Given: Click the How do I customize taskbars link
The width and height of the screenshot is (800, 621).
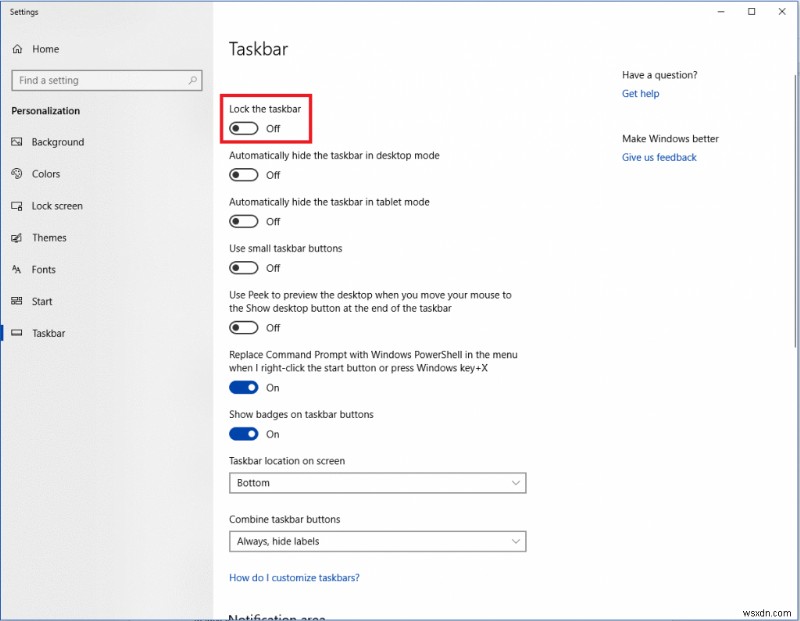Looking at the screenshot, I should click(294, 577).
